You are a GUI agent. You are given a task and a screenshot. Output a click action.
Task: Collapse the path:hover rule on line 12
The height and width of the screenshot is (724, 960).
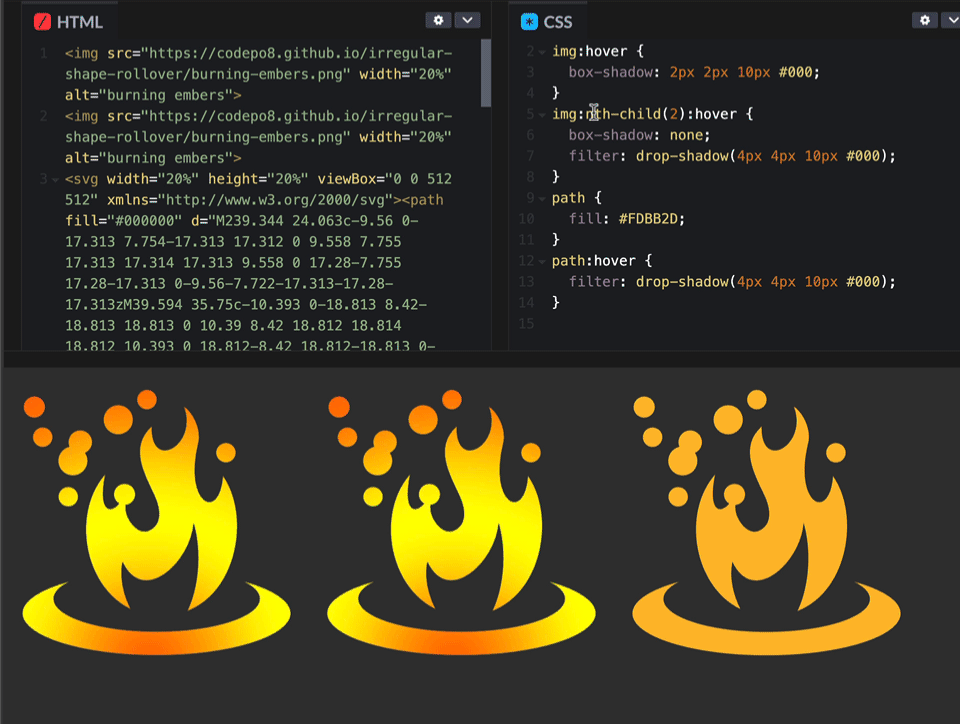coord(541,260)
